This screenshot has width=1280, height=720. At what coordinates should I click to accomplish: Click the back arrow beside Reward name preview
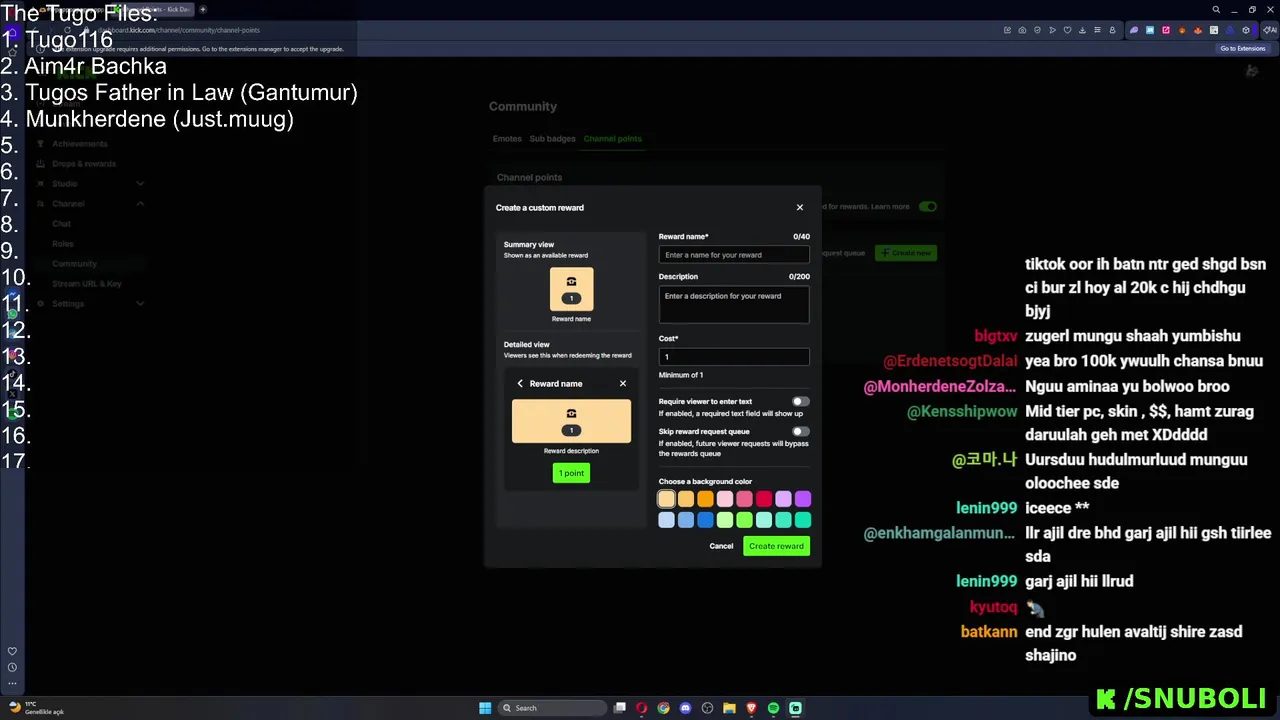click(x=520, y=383)
